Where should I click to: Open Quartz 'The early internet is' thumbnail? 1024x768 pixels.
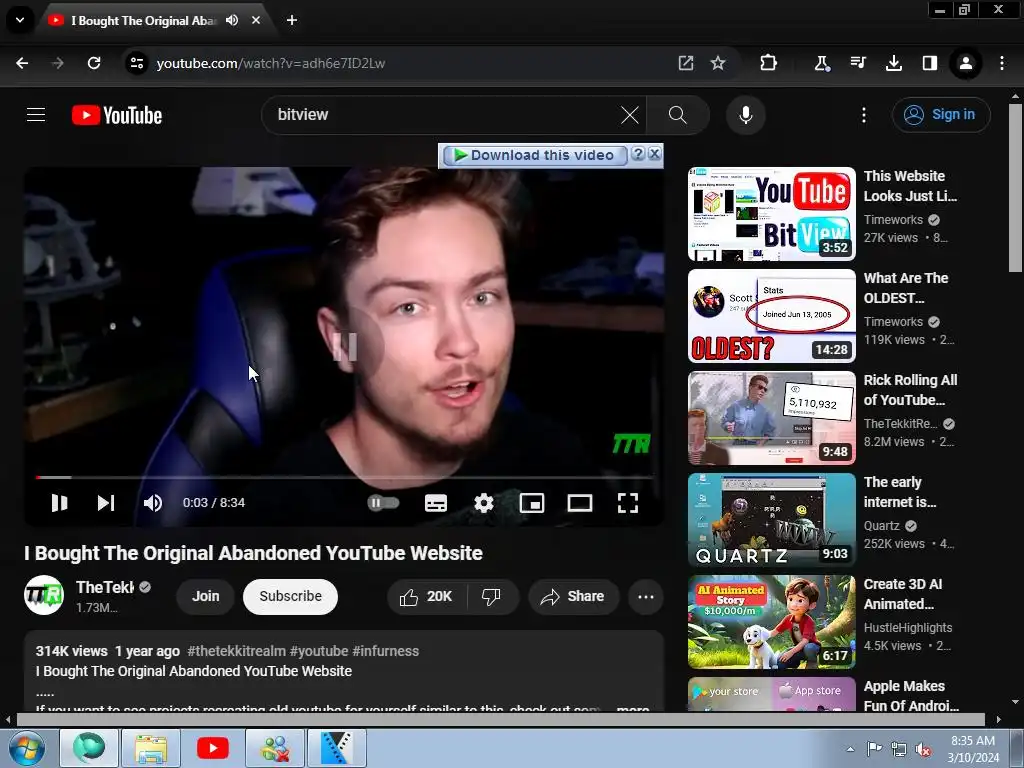pyautogui.click(x=771, y=520)
